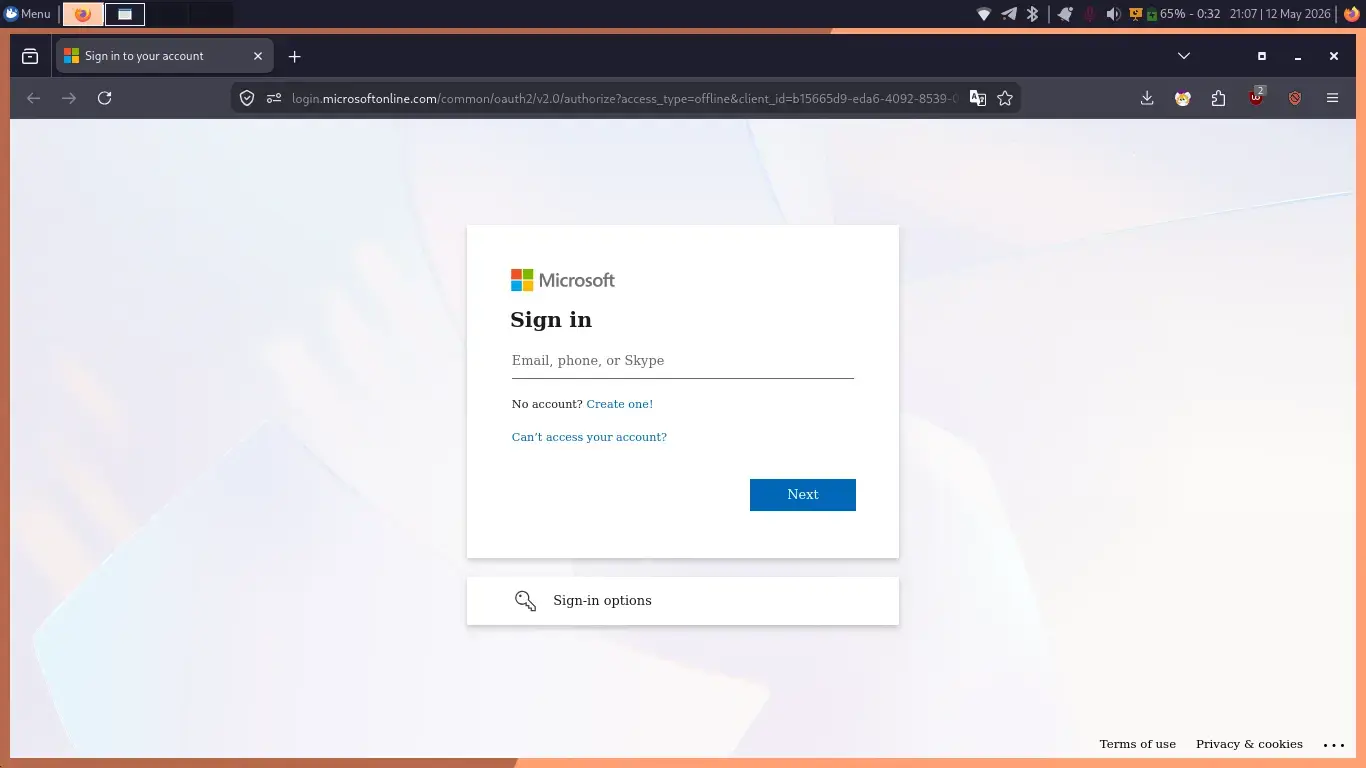
Task: Focus the 'Email, phone, or Skype' field
Action: point(683,361)
